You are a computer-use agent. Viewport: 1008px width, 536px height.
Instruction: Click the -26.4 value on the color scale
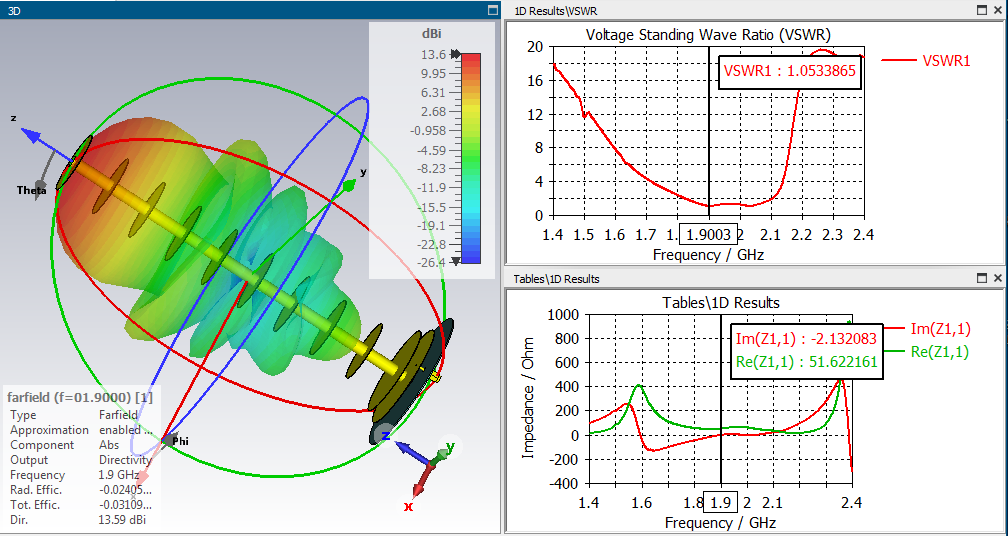pyautogui.click(x=431, y=262)
